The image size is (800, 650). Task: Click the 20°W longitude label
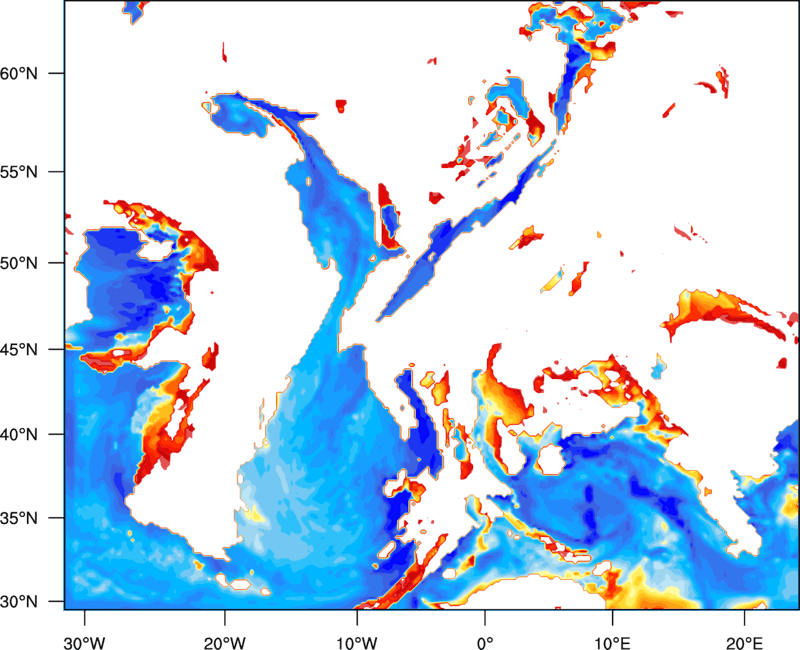pos(224,643)
